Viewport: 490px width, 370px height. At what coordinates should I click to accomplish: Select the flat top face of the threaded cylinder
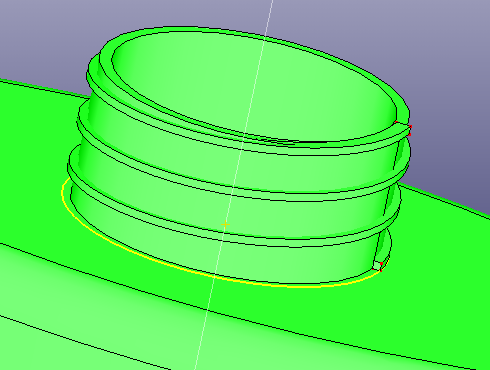click(253, 87)
